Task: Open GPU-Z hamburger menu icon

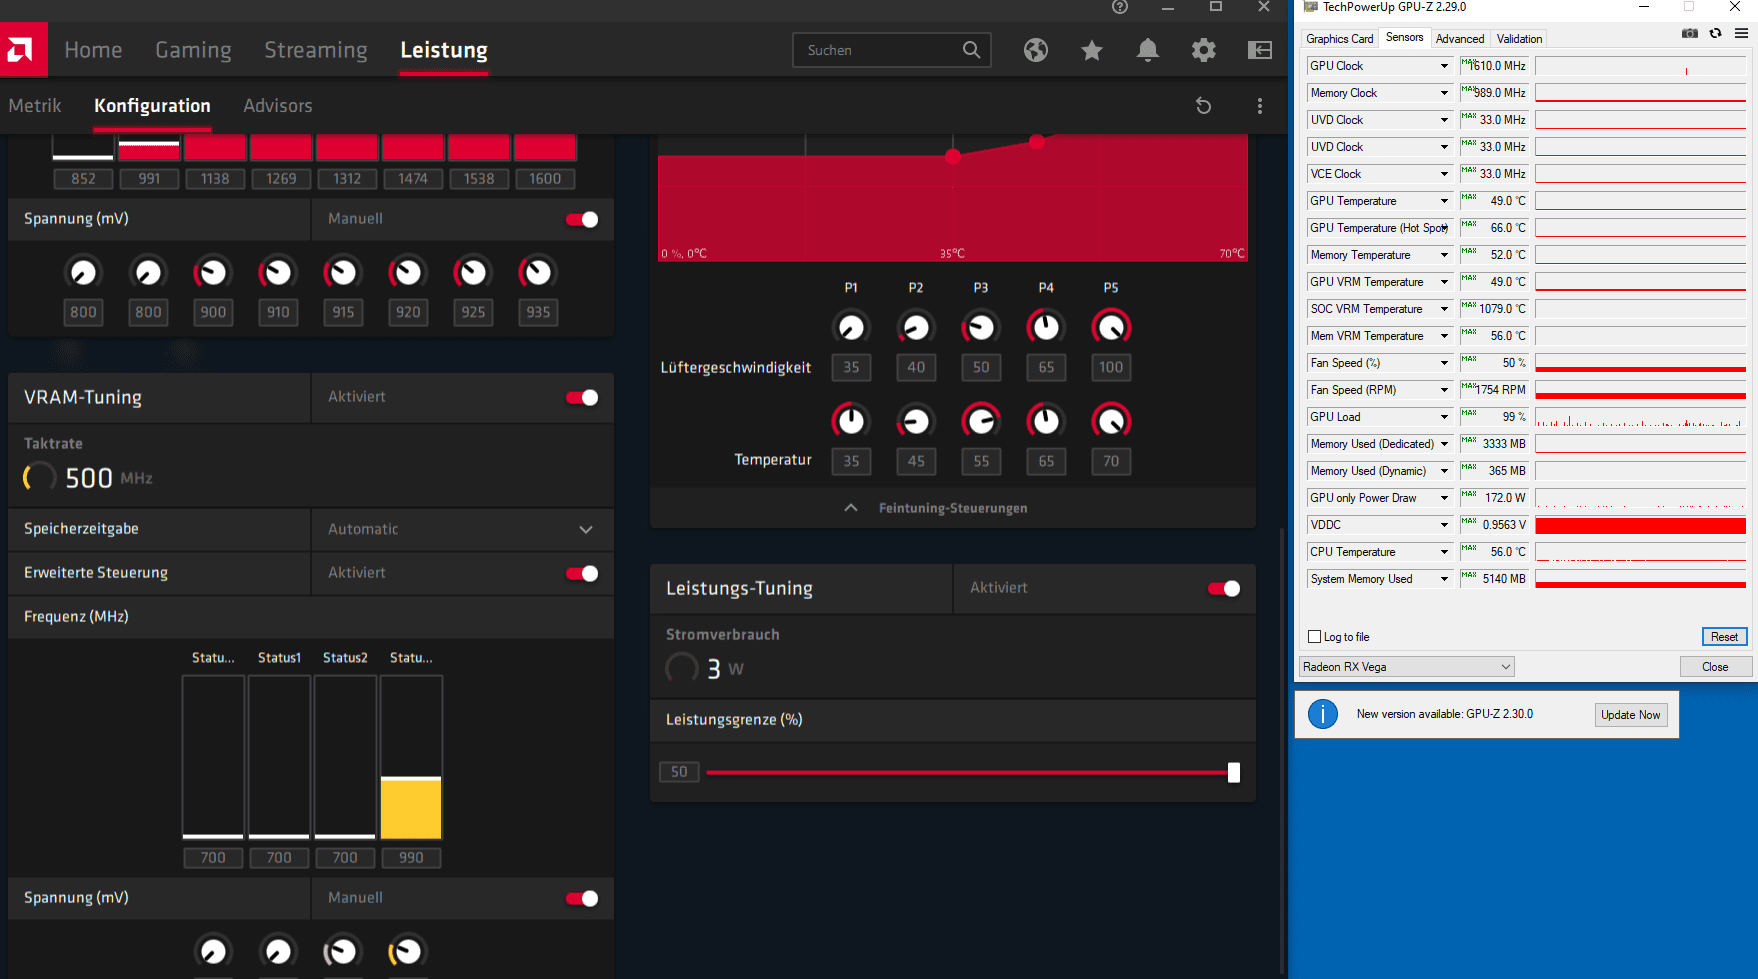Action: 1741,33
